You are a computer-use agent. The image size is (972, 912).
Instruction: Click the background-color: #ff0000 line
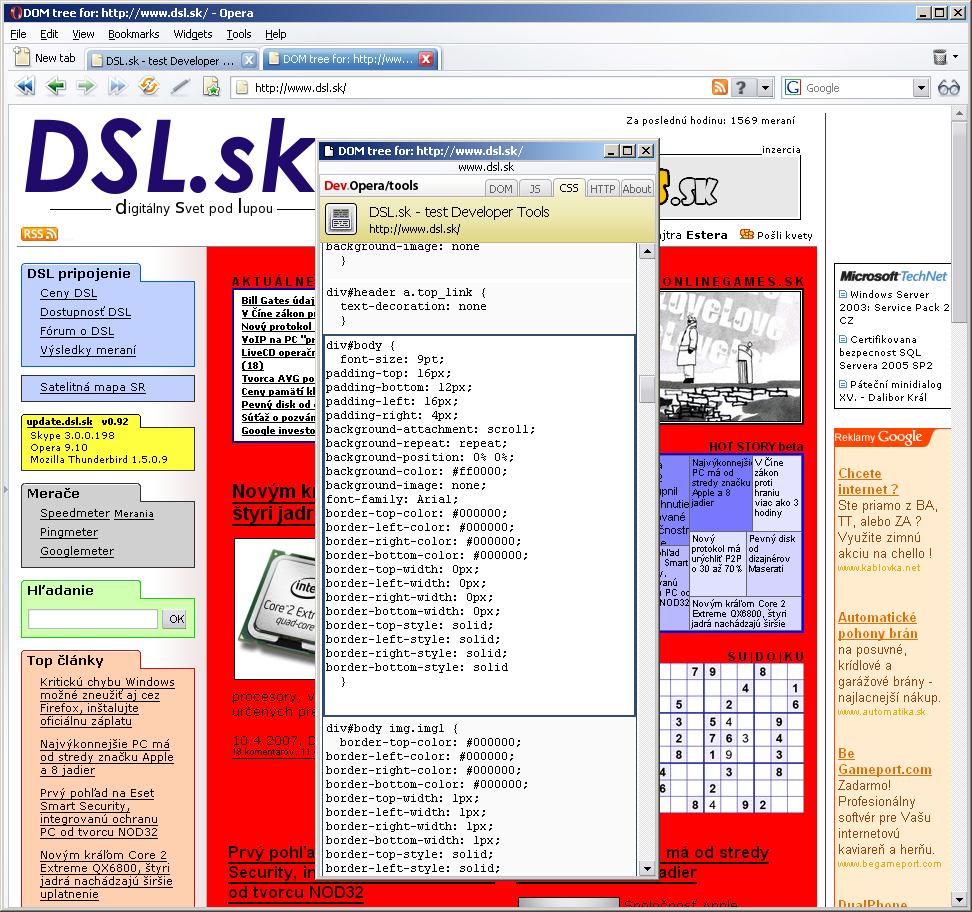coord(416,471)
